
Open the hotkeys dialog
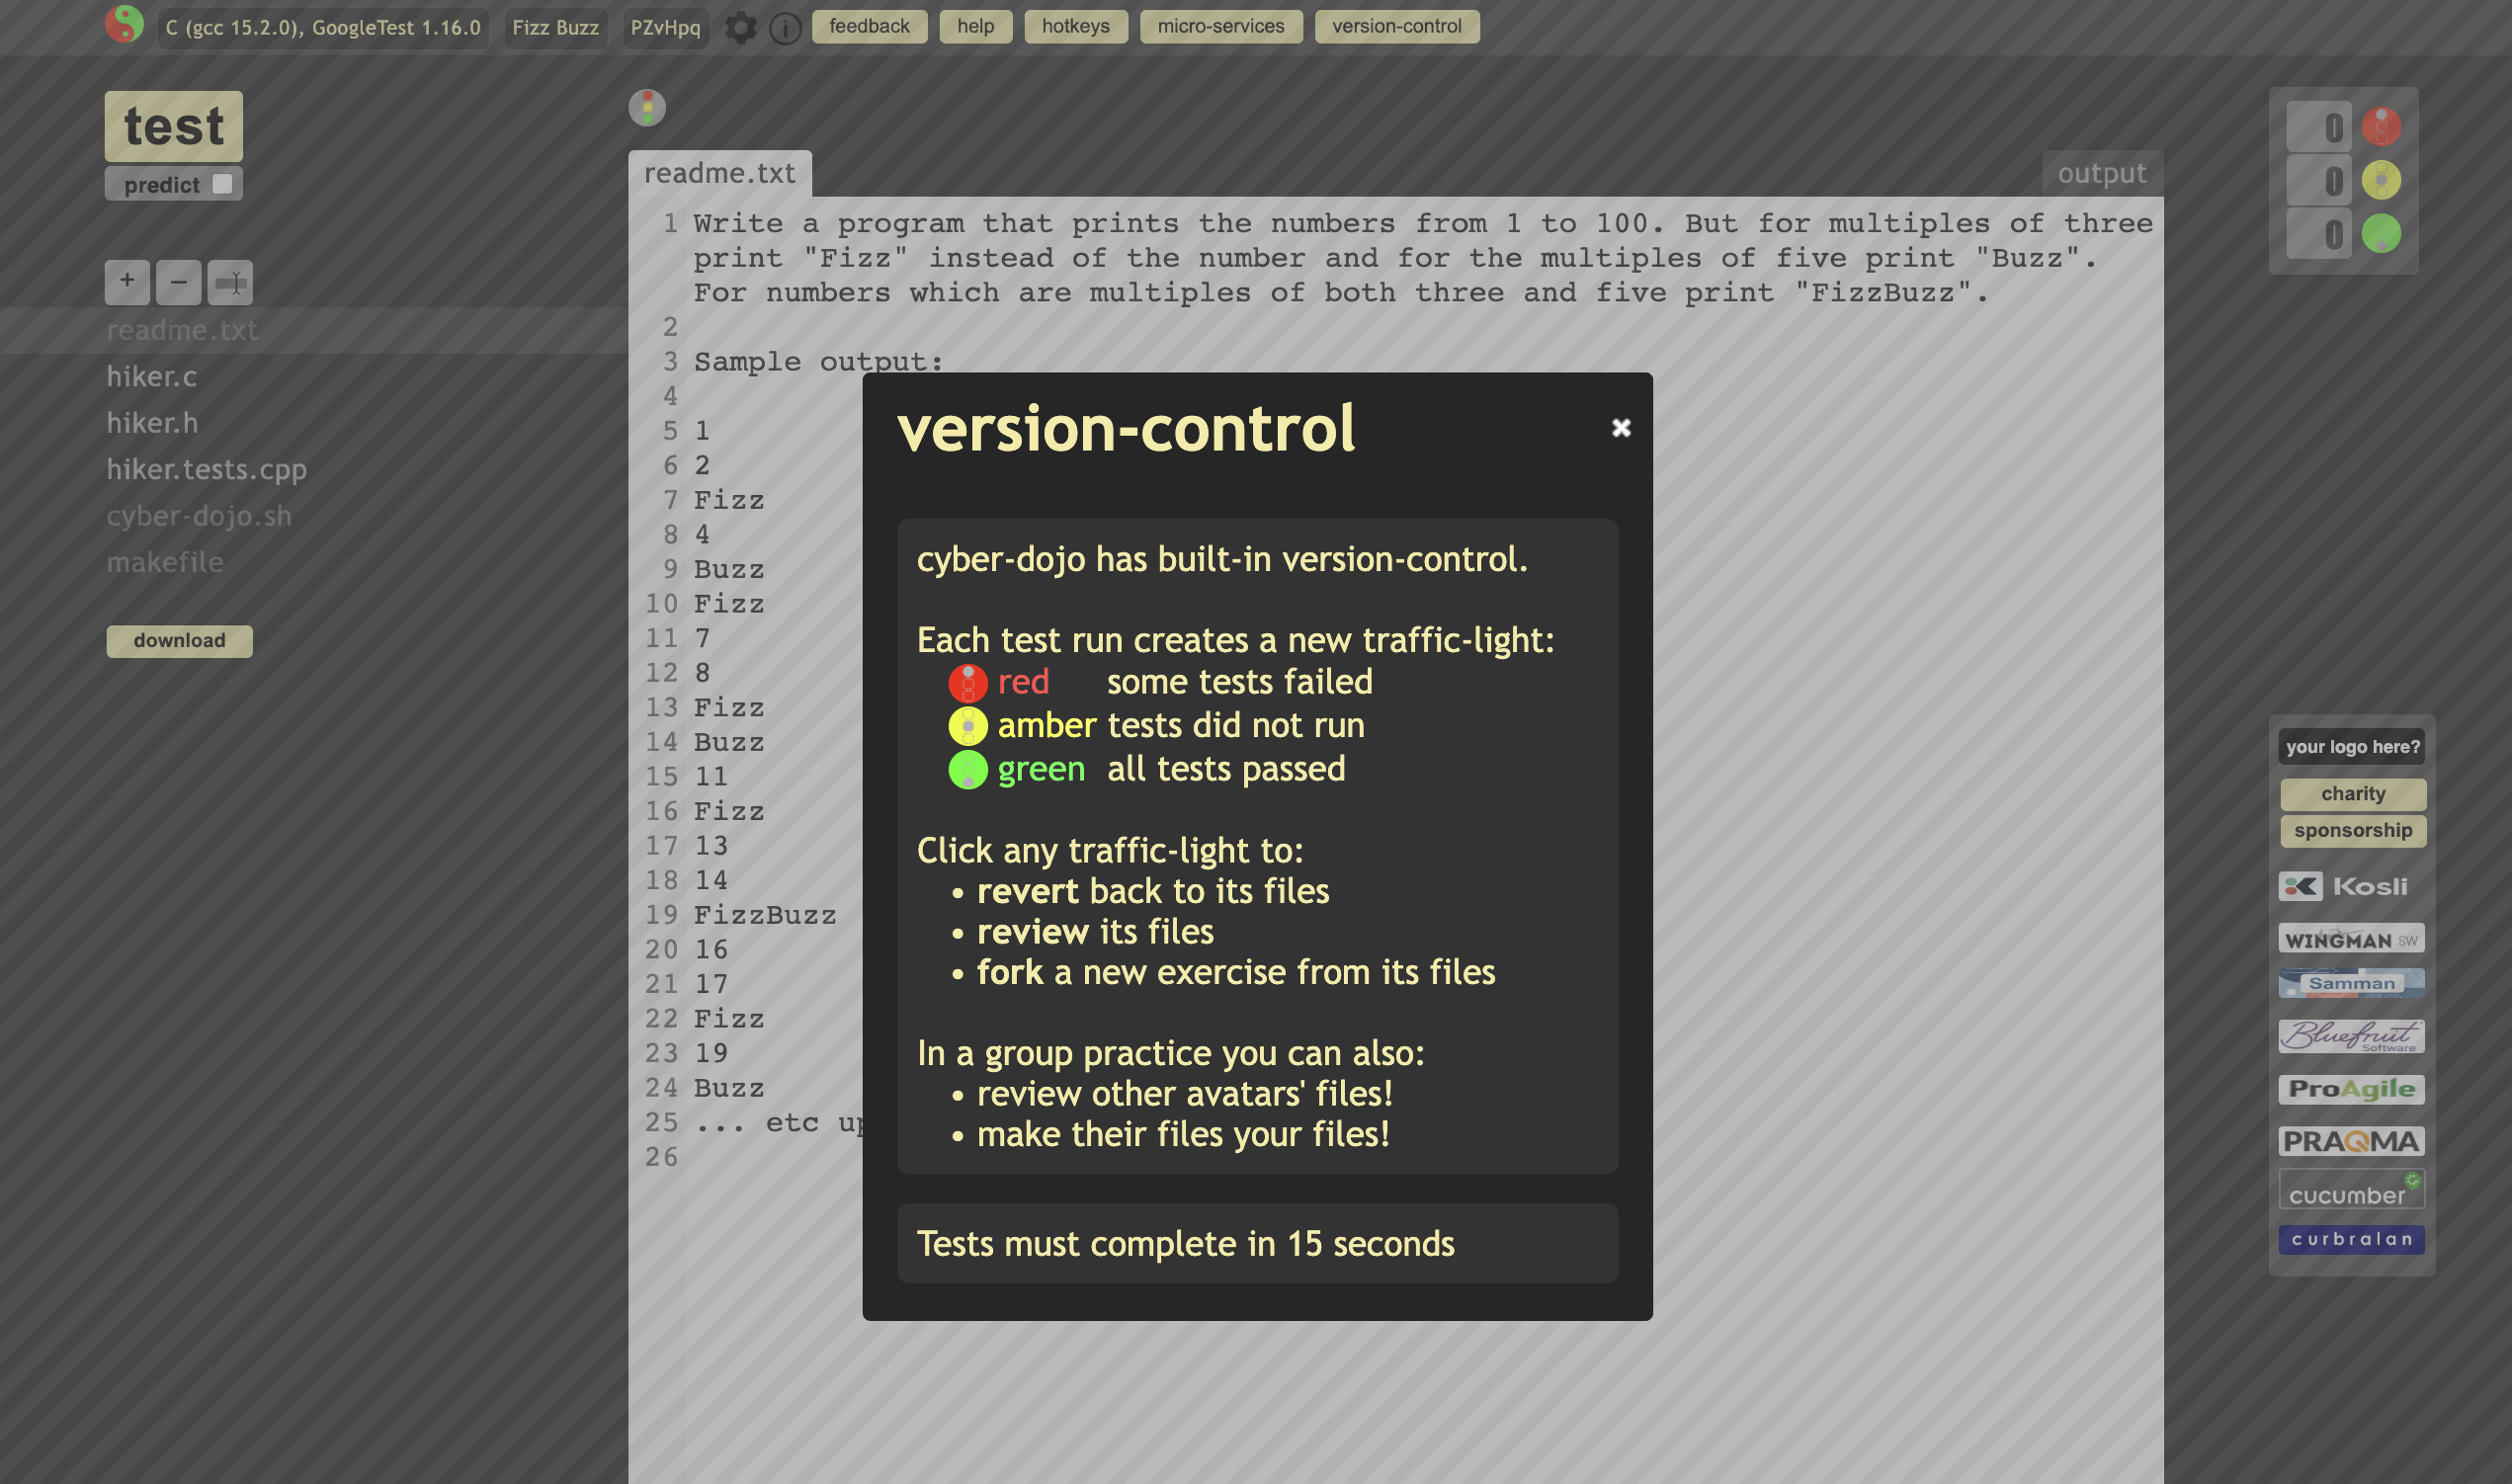click(x=1075, y=26)
